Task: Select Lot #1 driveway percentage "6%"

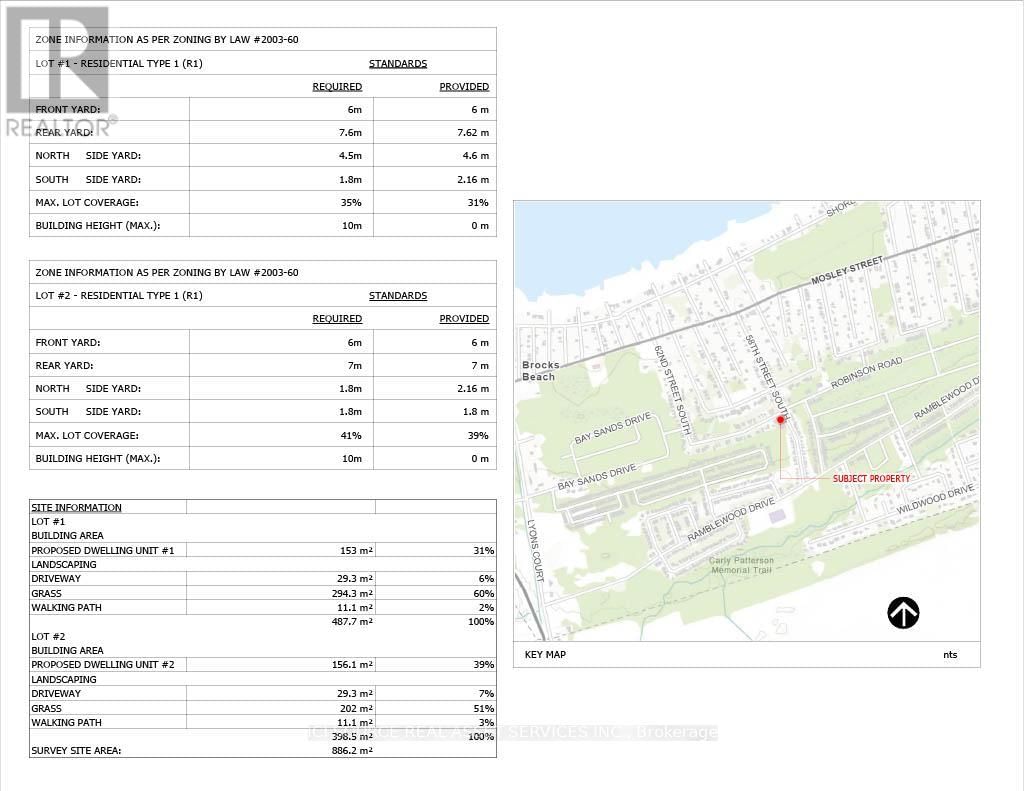Action: pyautogui.click(x=486, y=579)
